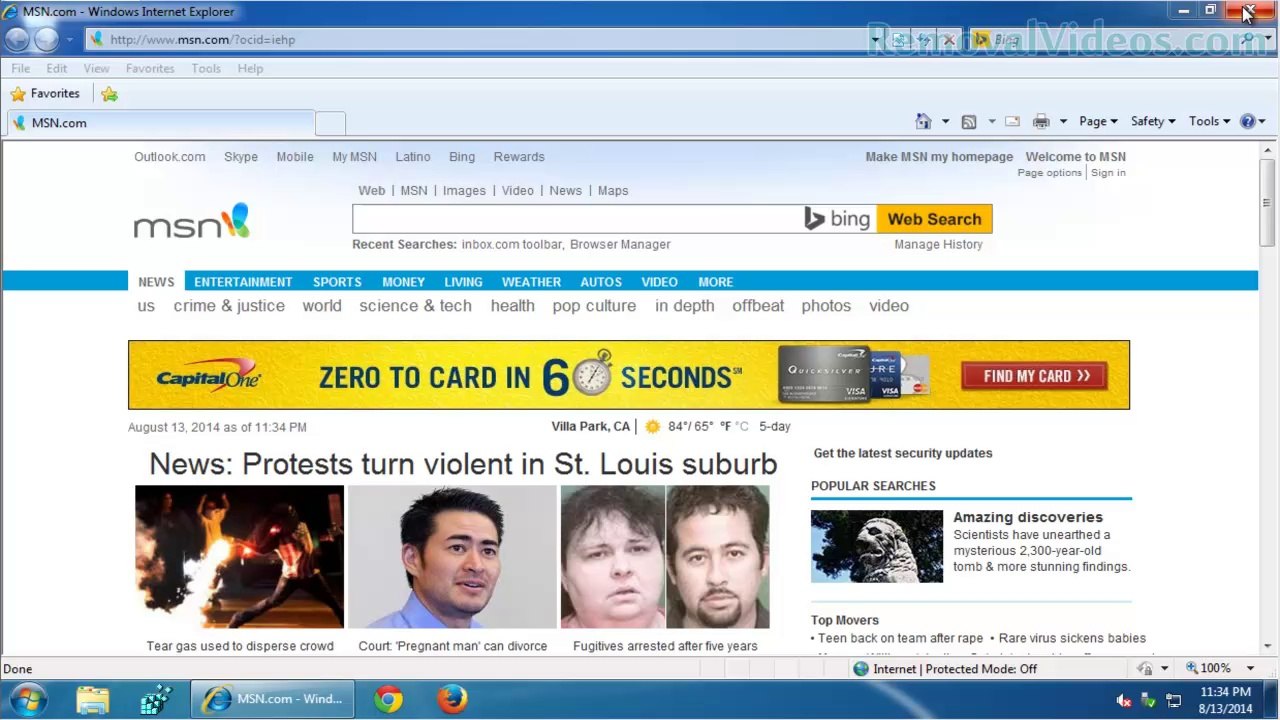The image size is (1280, 720).
Task: Open the Skype link
Action: [x=241, y=157]
